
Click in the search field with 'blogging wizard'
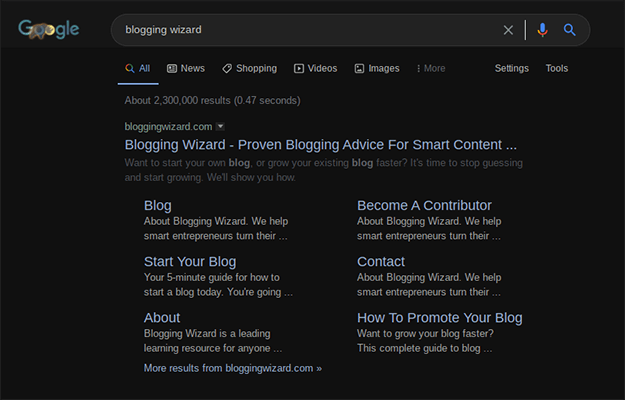click(300, 30)
